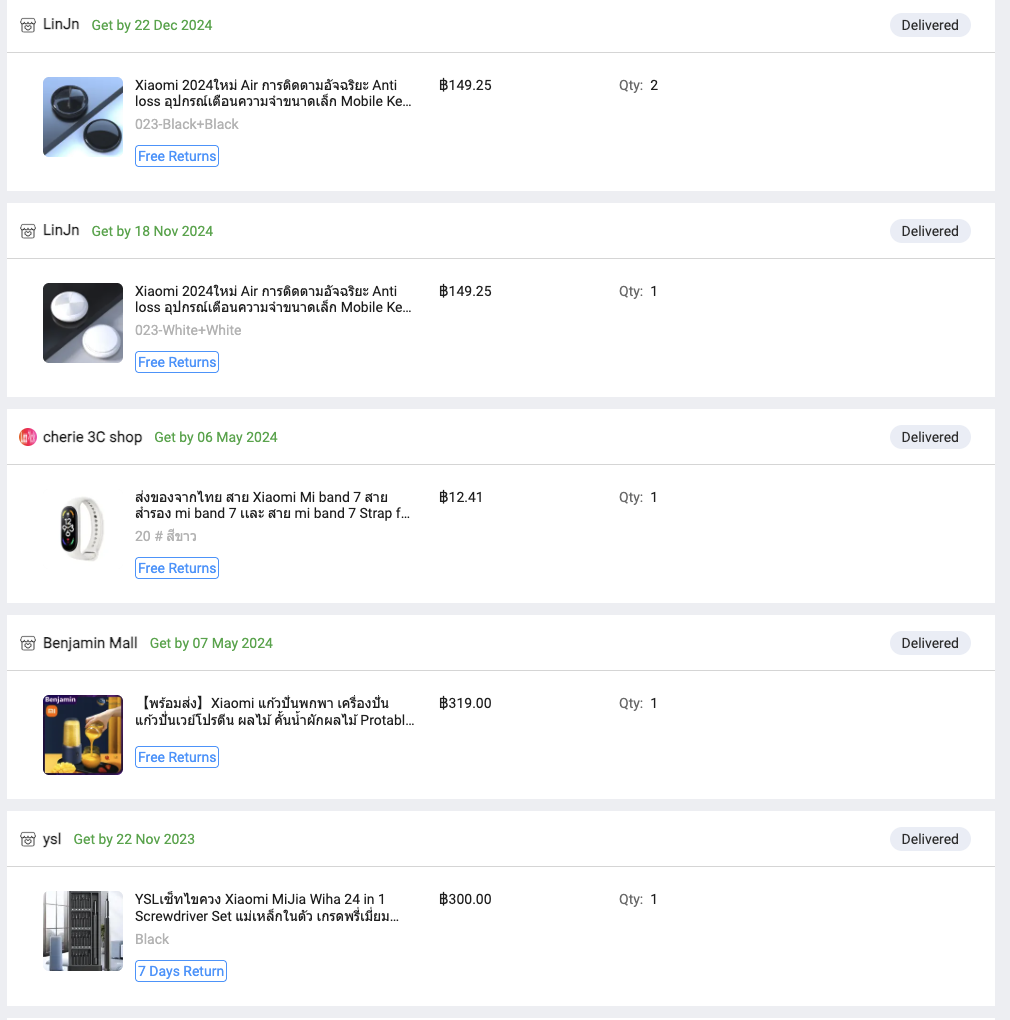1010x1020 pixels.
Task: Click the Benjamin Mall store icon
Action: point(28,643)
